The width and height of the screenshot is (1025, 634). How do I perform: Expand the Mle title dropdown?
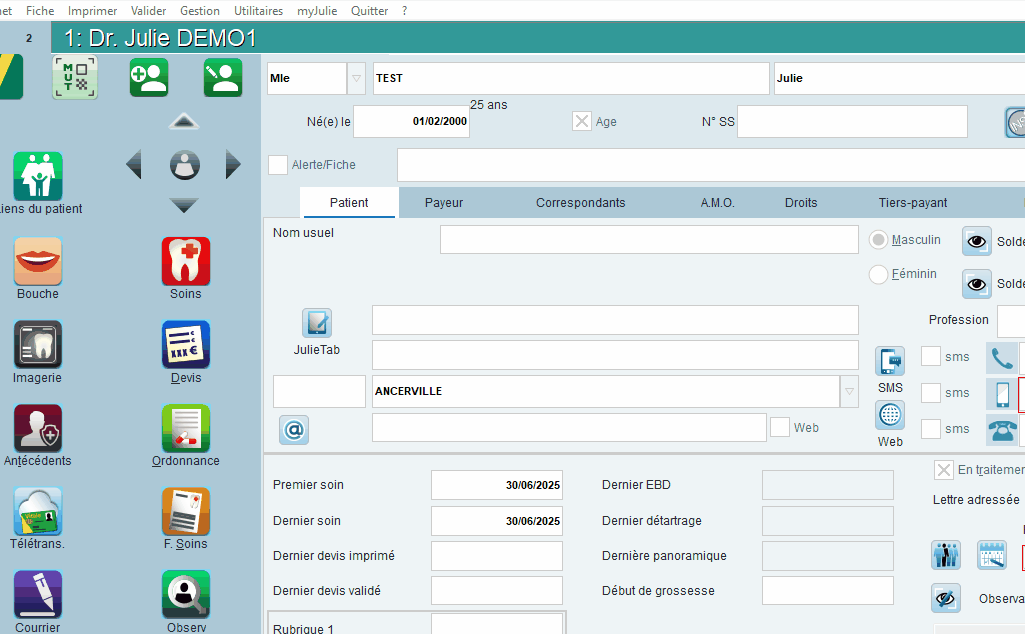(356, 78)
